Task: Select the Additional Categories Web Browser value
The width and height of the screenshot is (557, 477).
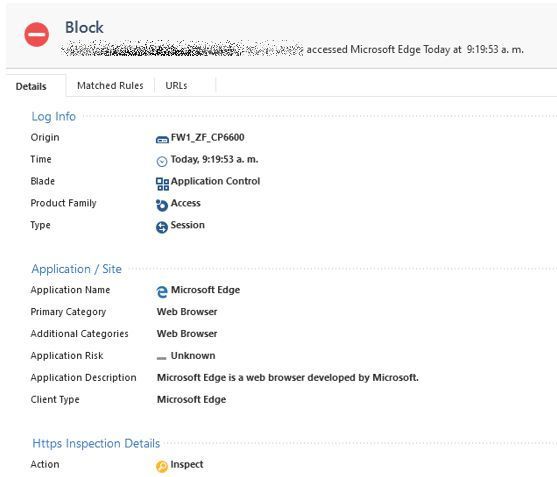Action: (187, 334)
